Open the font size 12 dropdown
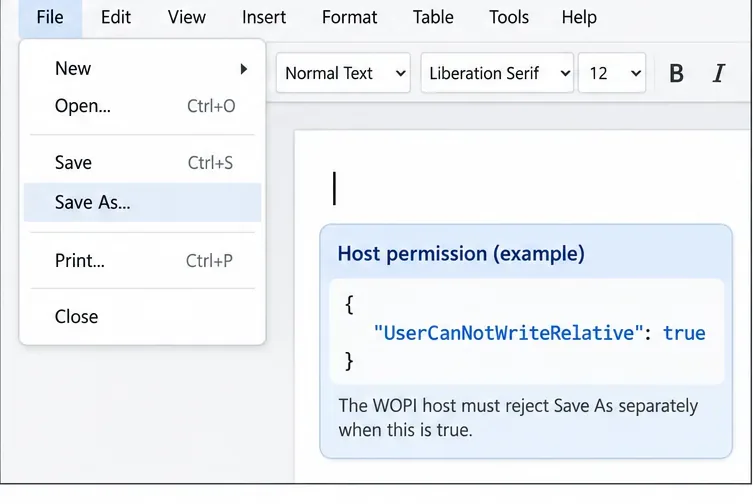 (x=612, y=73)
